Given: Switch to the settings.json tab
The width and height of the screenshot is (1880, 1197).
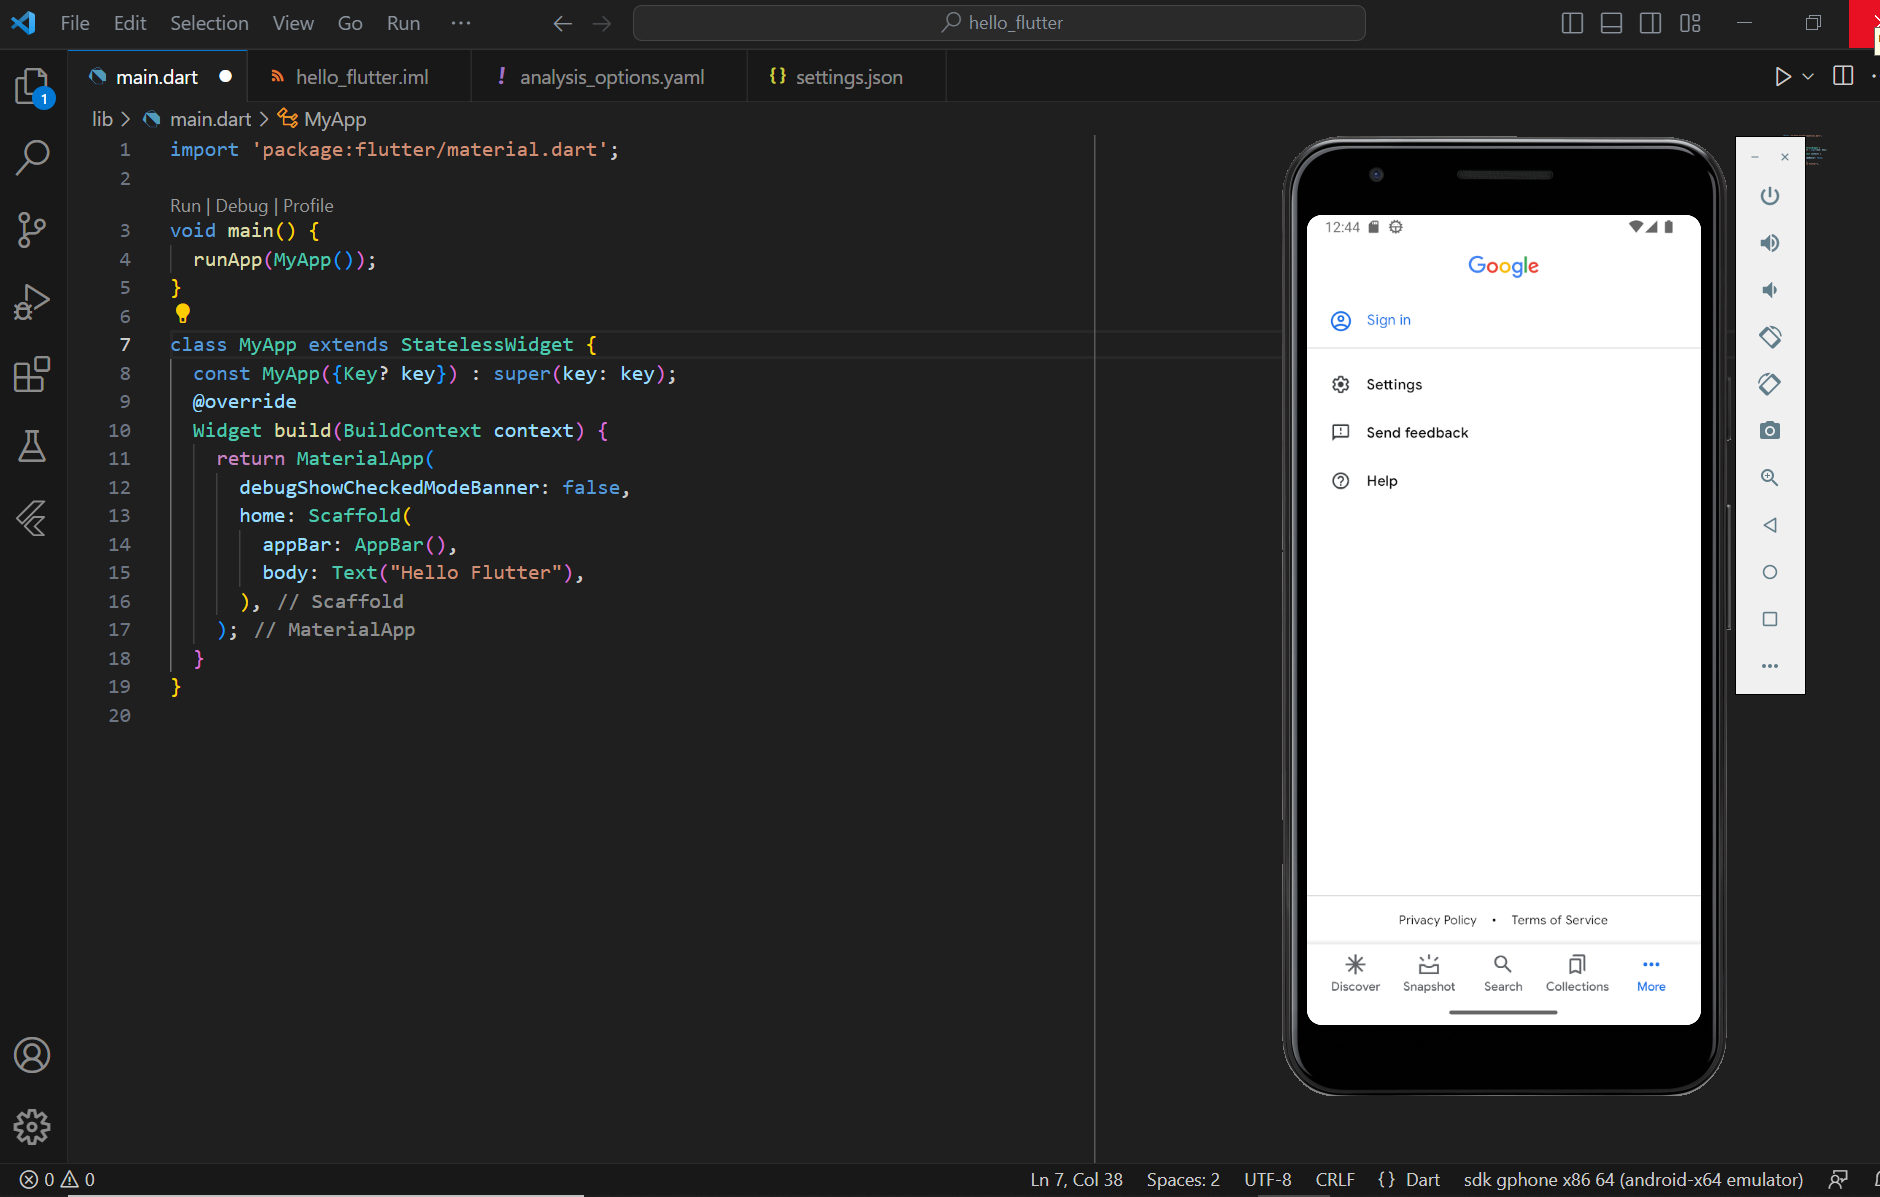Looking at the screenshot, I should (846, 77).
